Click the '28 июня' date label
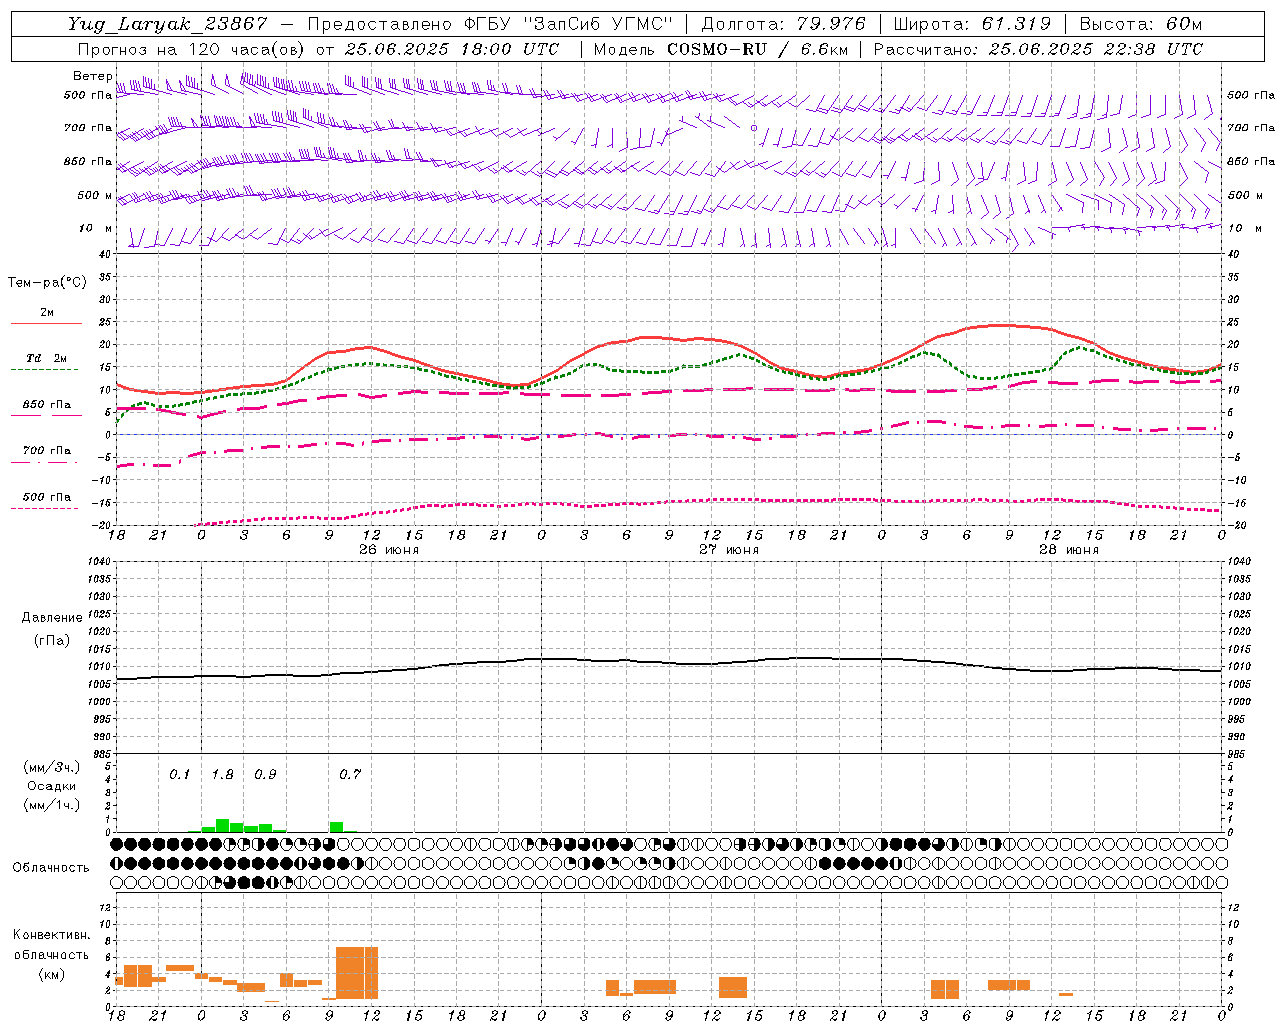 (x=1069, y=550)
